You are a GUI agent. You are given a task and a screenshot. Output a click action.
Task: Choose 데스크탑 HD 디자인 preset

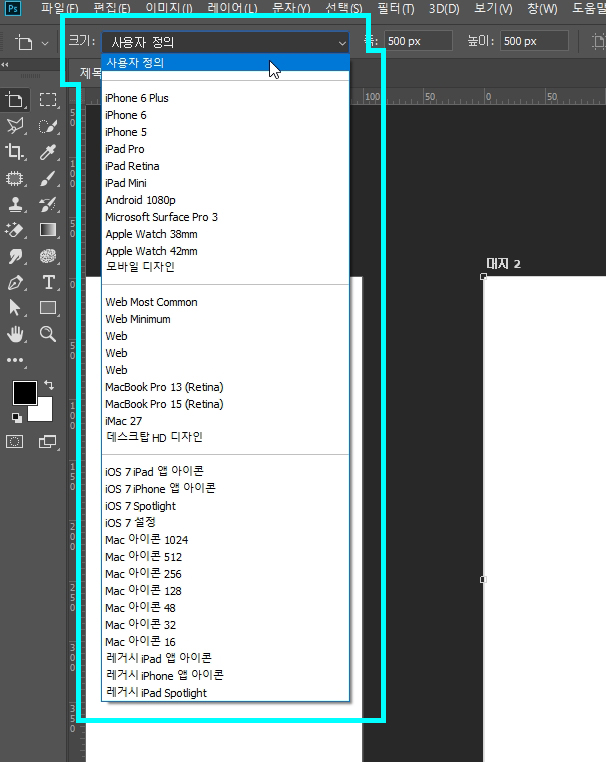tap(225, 437)
